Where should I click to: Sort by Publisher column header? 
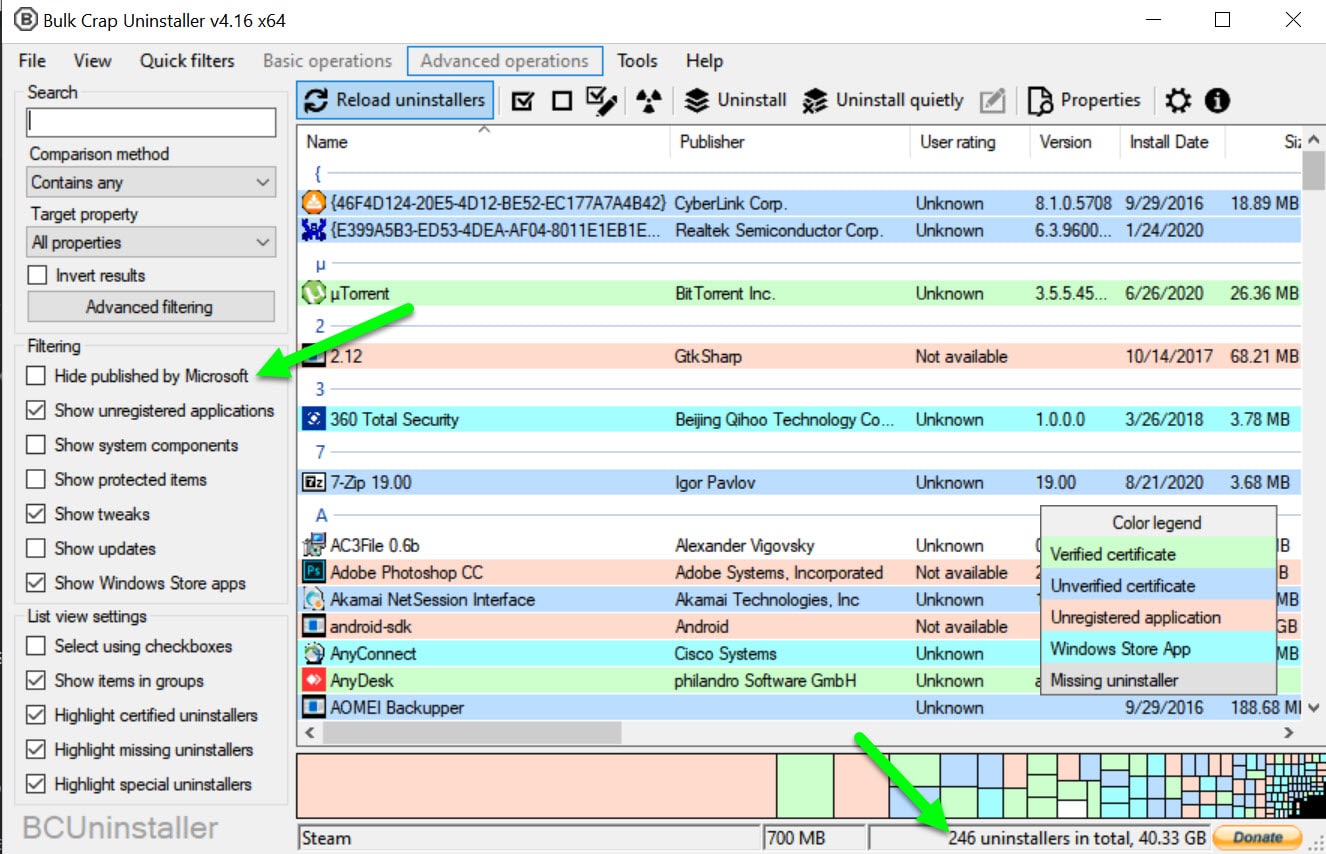(x=790, y=142)
